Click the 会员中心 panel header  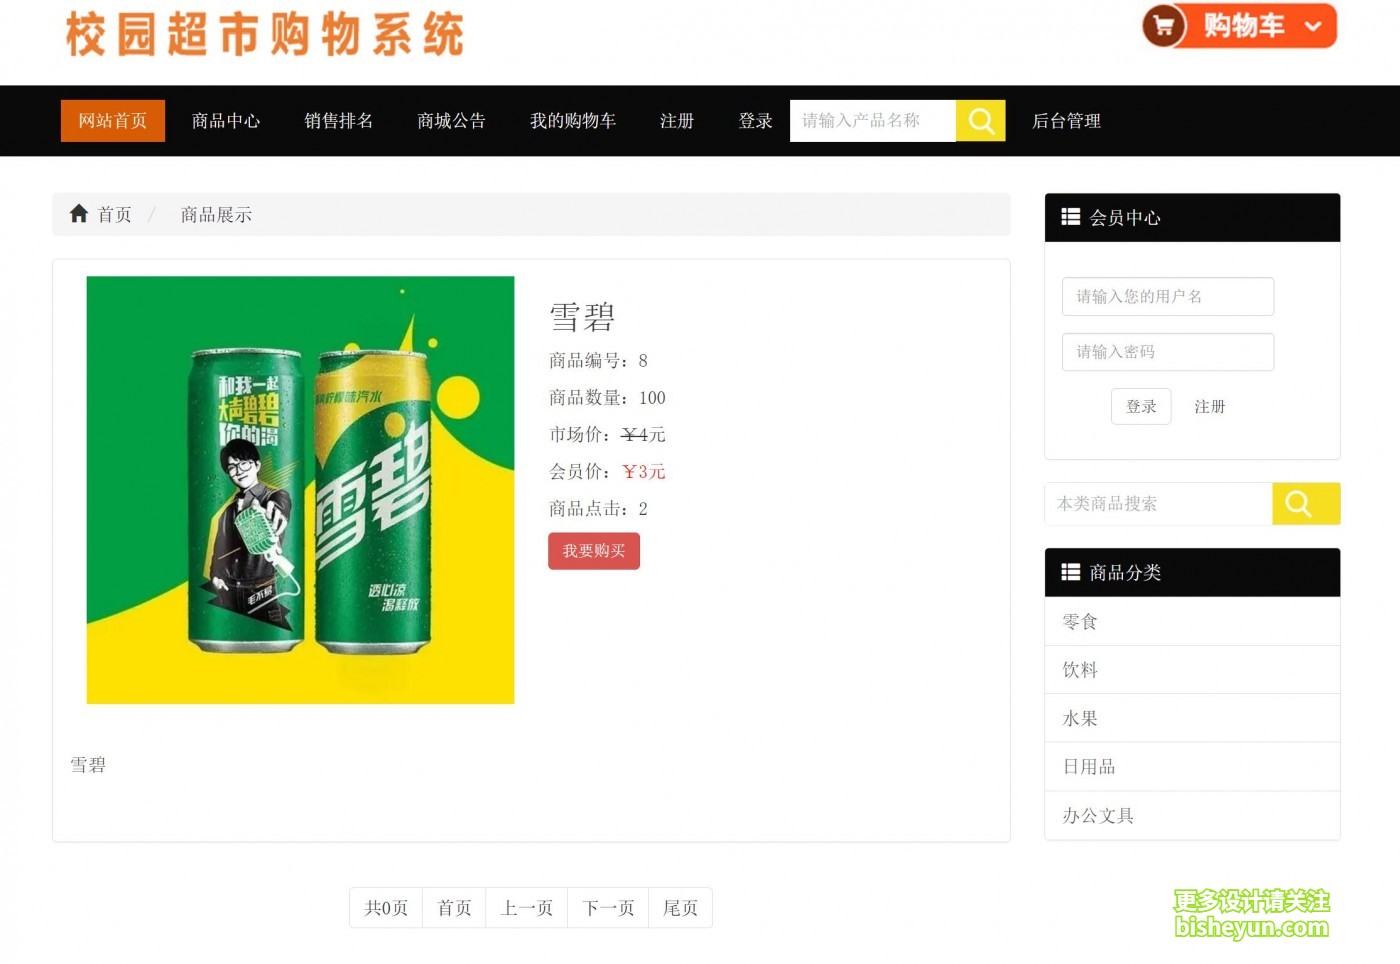click(x=1192, y=217)
